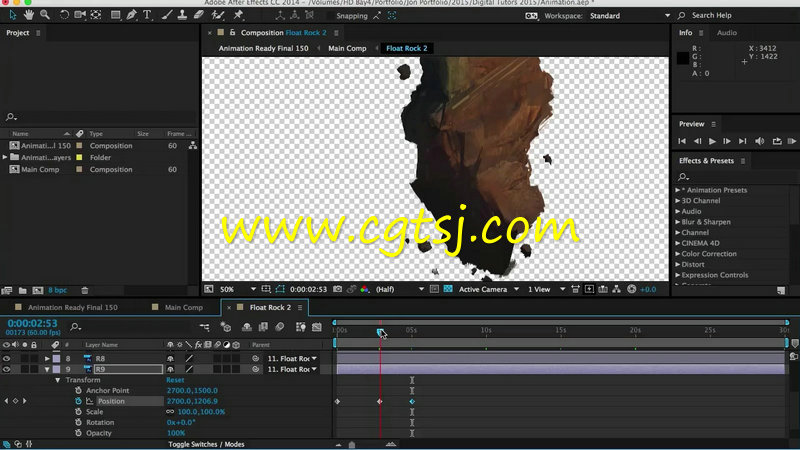Collapse the Transform group
Image resolution: width=800 pixels, height=450 pixels.
click(x=58, y=380)
